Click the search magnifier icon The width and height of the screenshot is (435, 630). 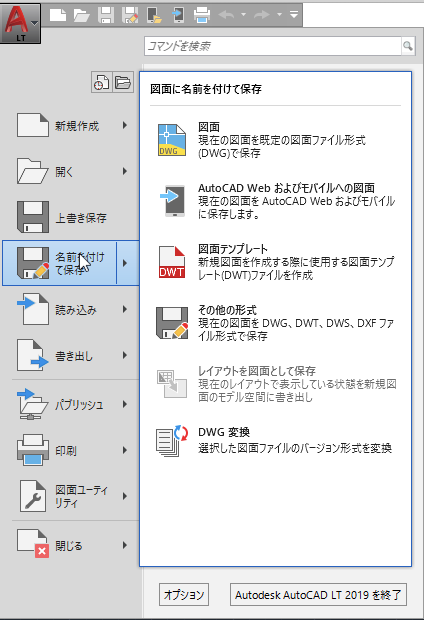tap(408, 46)
